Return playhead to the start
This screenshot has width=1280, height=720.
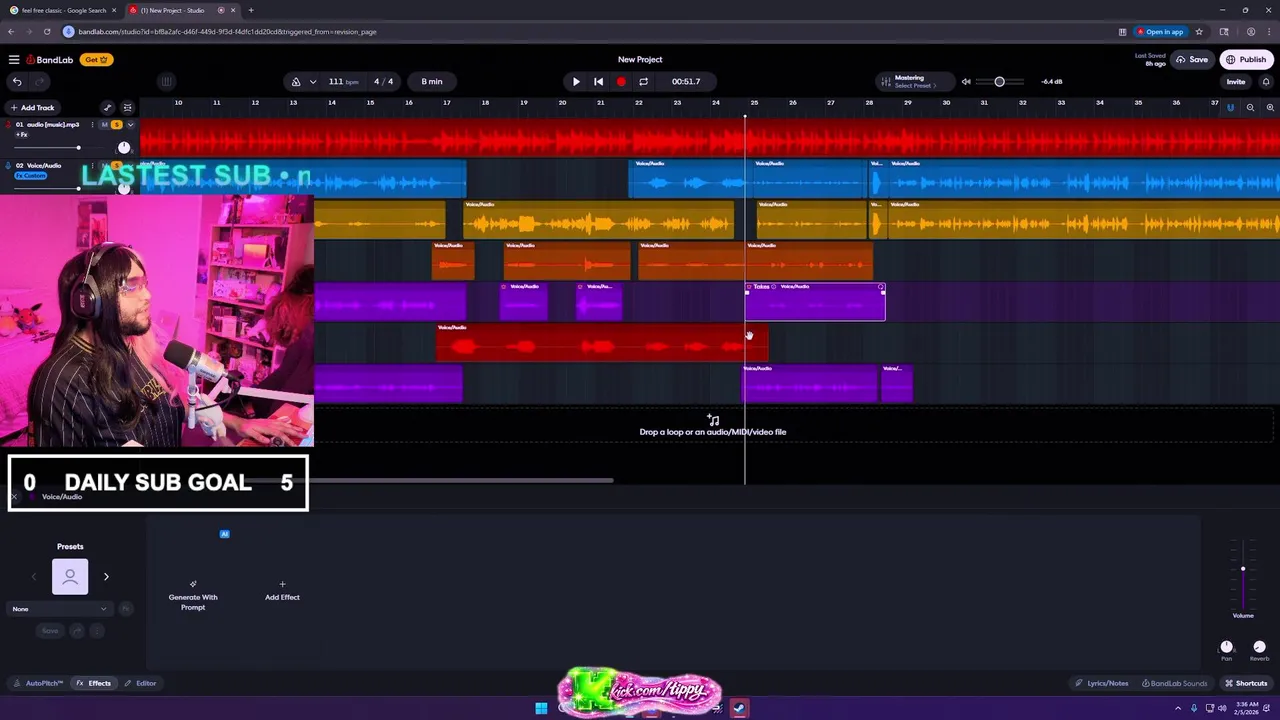tap(598, 82)
